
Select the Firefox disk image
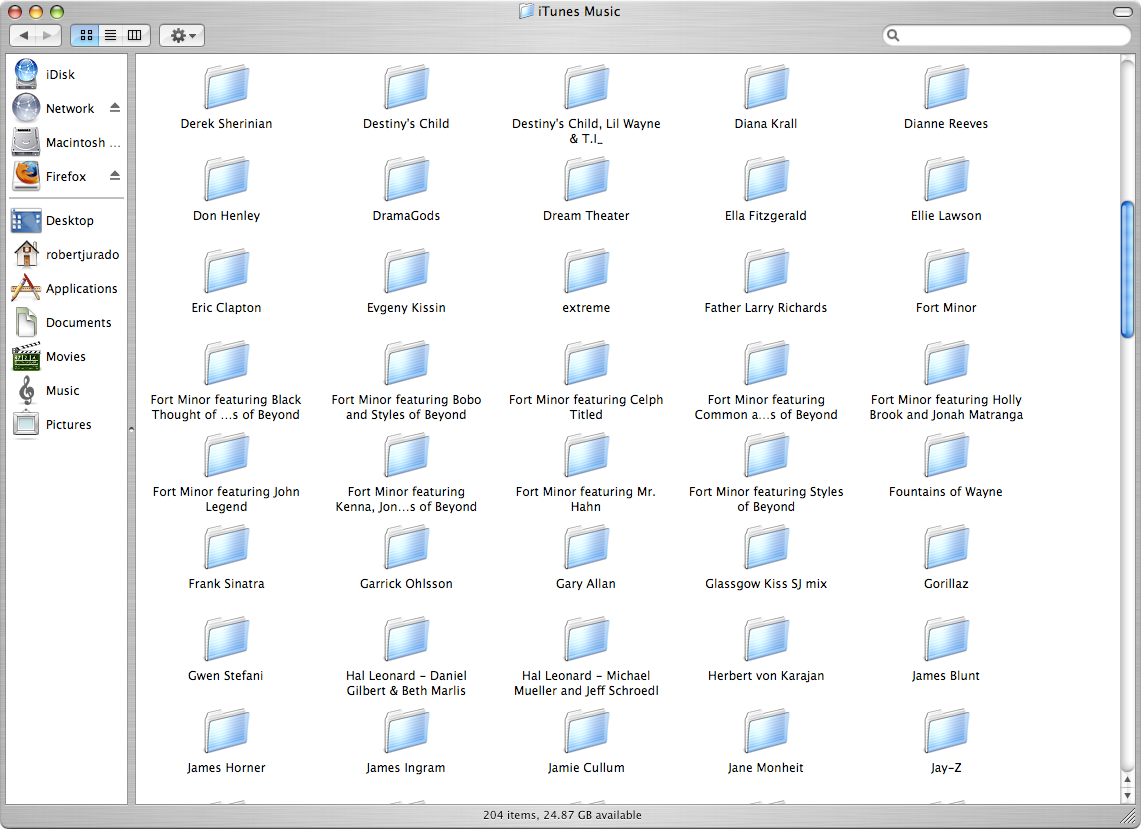click(x=49, y=177)
